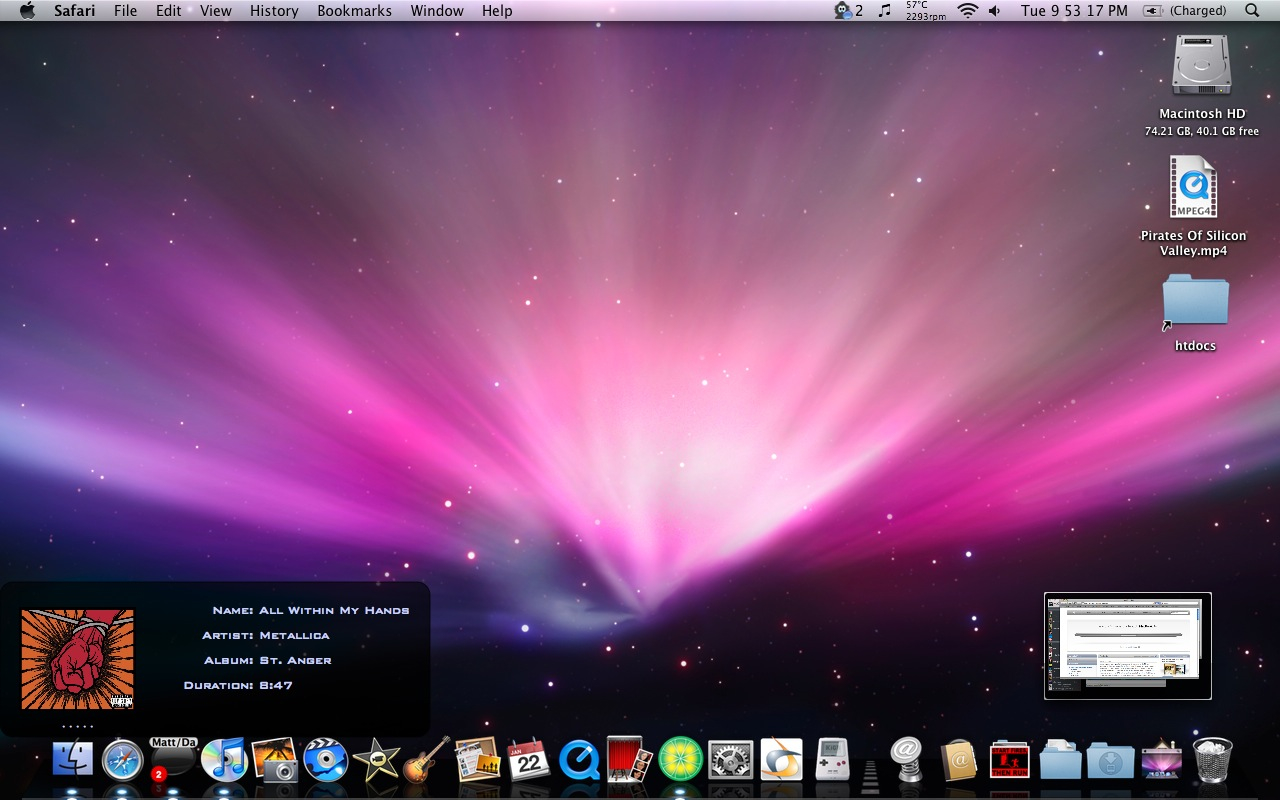This screenshot has width=1280, height=800.
Task: Open GarageBand guitar icon
Action: [x=427, y=760]
